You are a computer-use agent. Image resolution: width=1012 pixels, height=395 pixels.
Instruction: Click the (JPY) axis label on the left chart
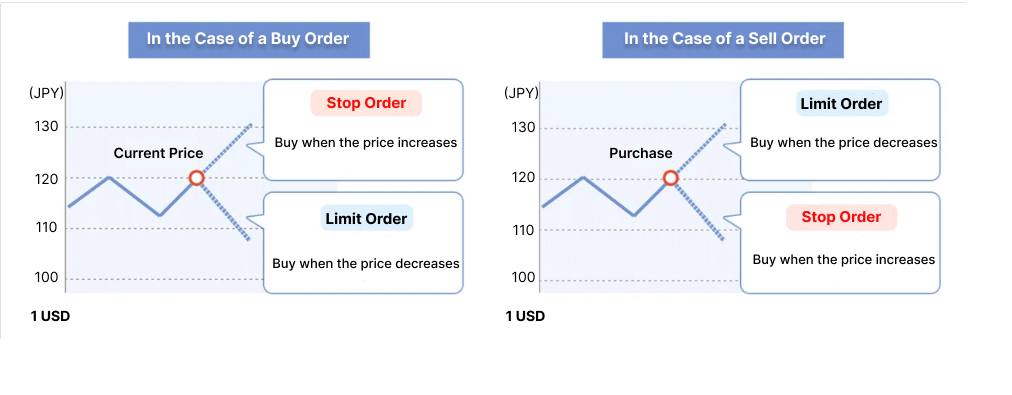pyautogui.click(x=46, y=94)
